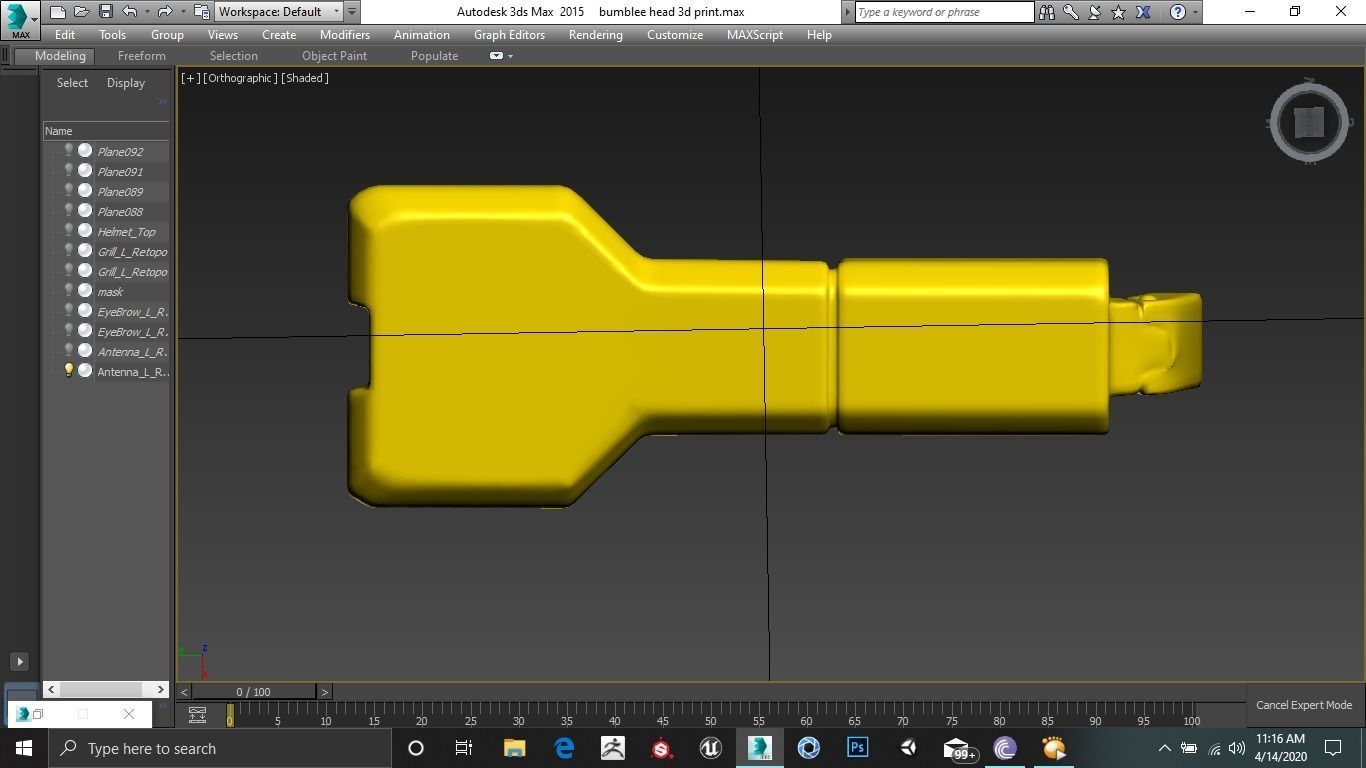This screenshot has height=768, width=1366.
Task: Click the binoculars search icon
Action: pos(1047,12)
